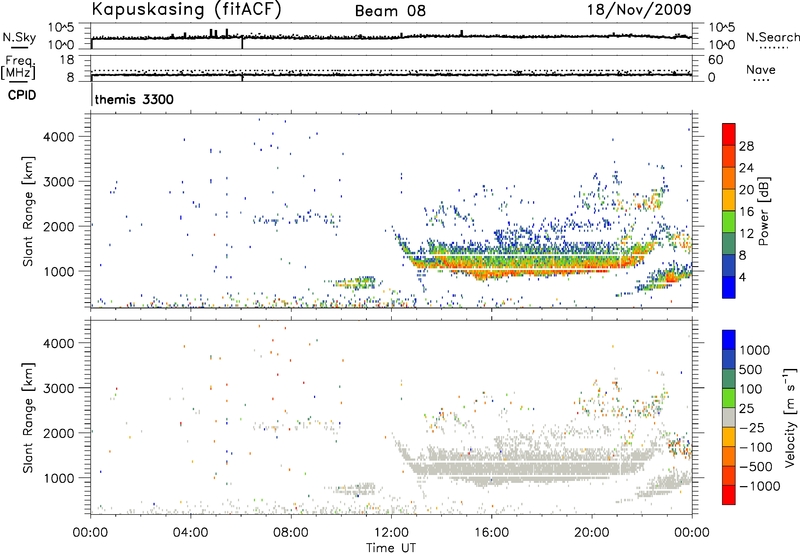
Task: Click the sky noise trace in the top panel
Action: coord(391,37)
